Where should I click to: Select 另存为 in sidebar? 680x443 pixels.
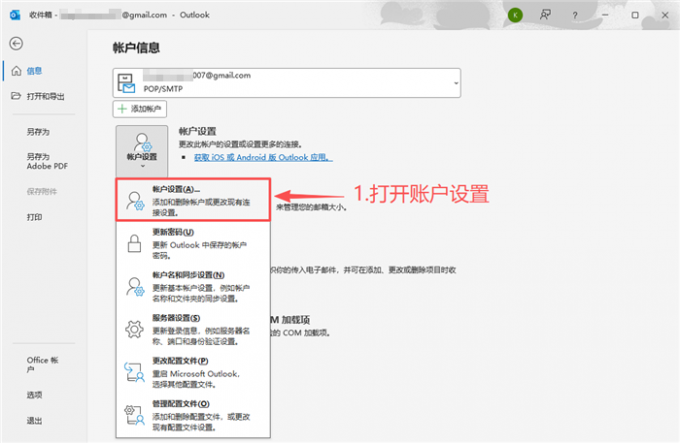[x=38, y=132]
